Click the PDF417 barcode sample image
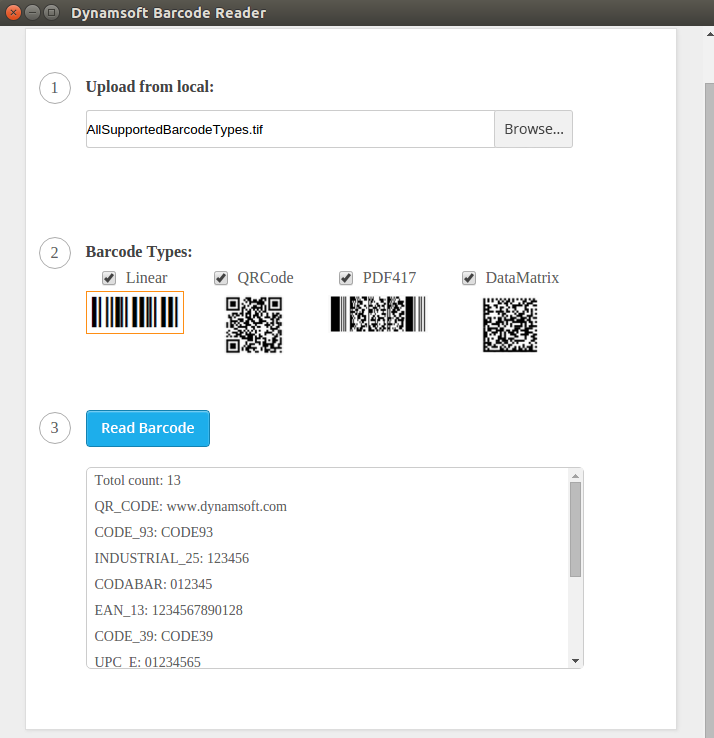The width and height of the screenshot is (714, 738). [377, 314]
